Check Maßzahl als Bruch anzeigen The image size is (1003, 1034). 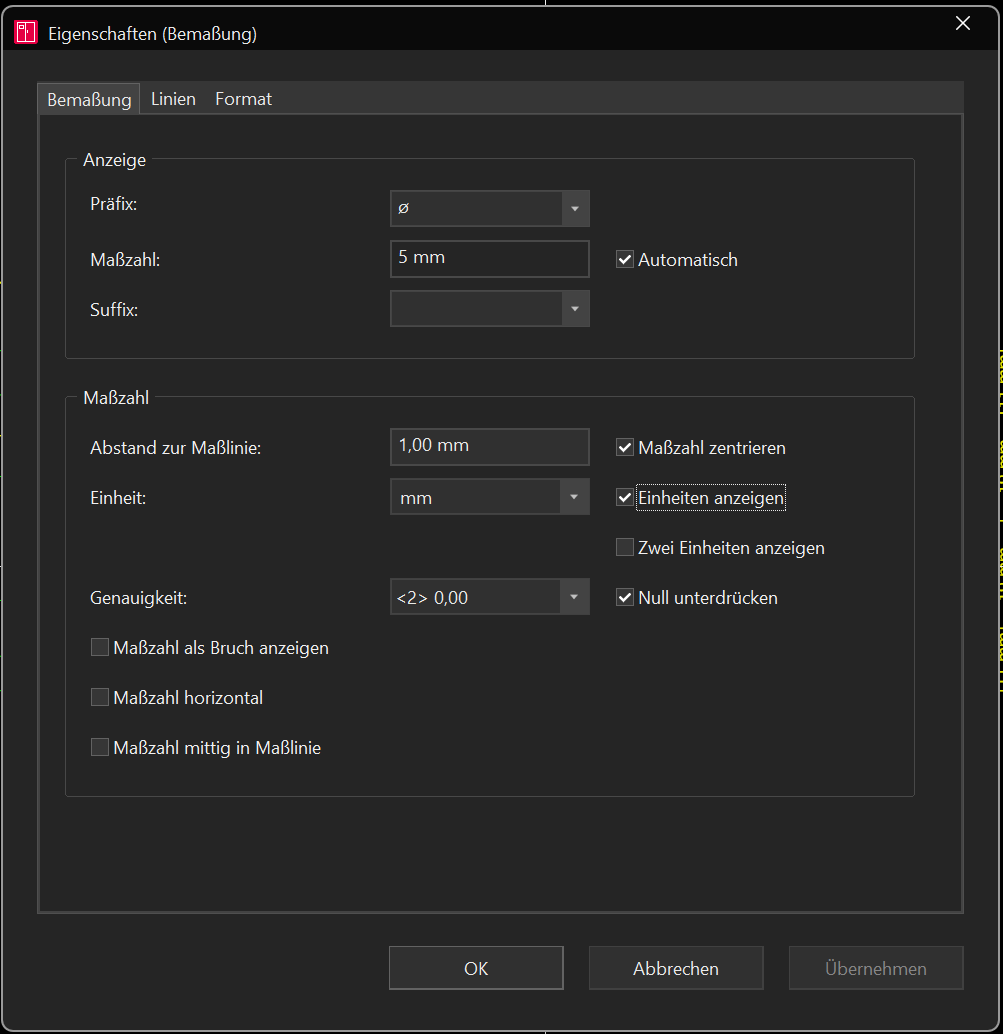100,648
